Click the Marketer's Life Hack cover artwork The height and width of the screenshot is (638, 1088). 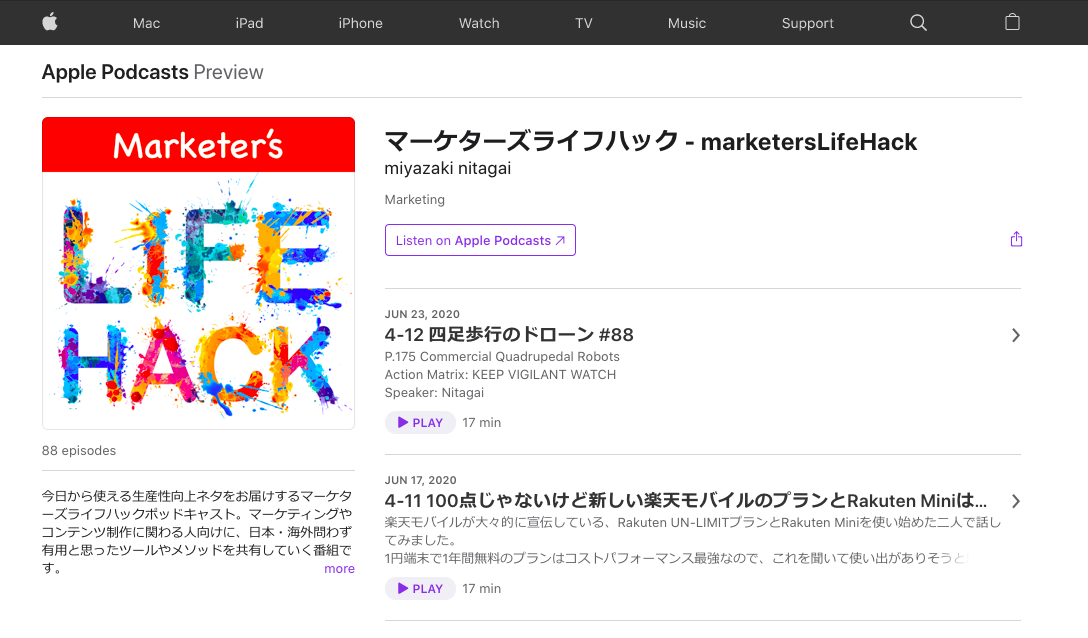(198, 273)
